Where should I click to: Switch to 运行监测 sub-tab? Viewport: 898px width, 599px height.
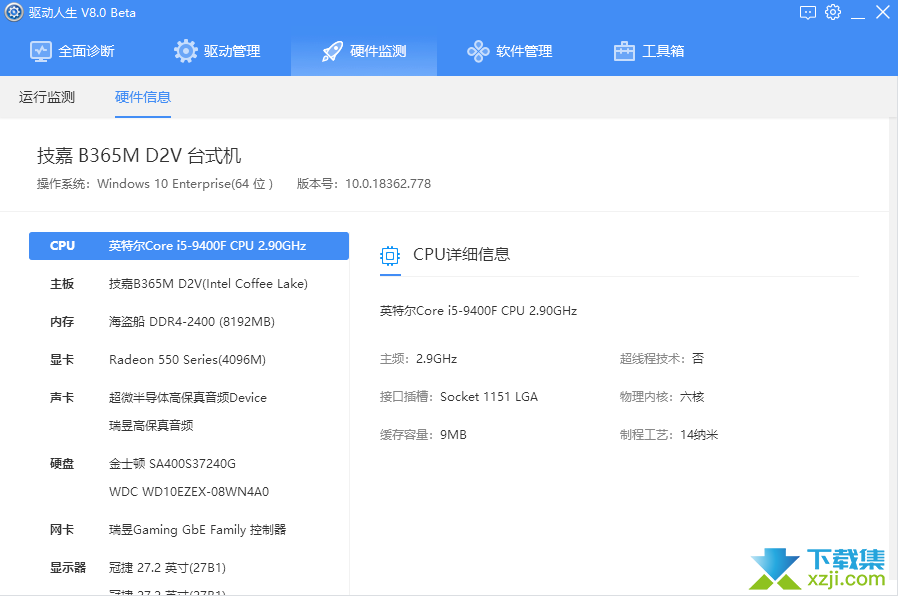(x=47, y=97)
